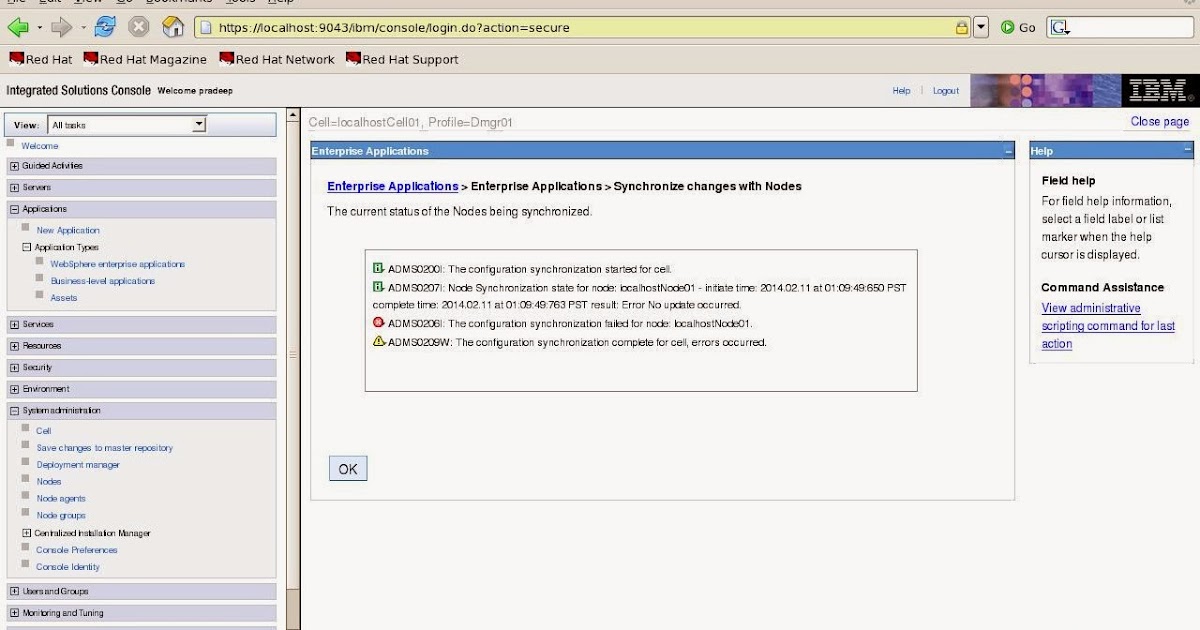Open Console Identity

(x=68, y=567)
